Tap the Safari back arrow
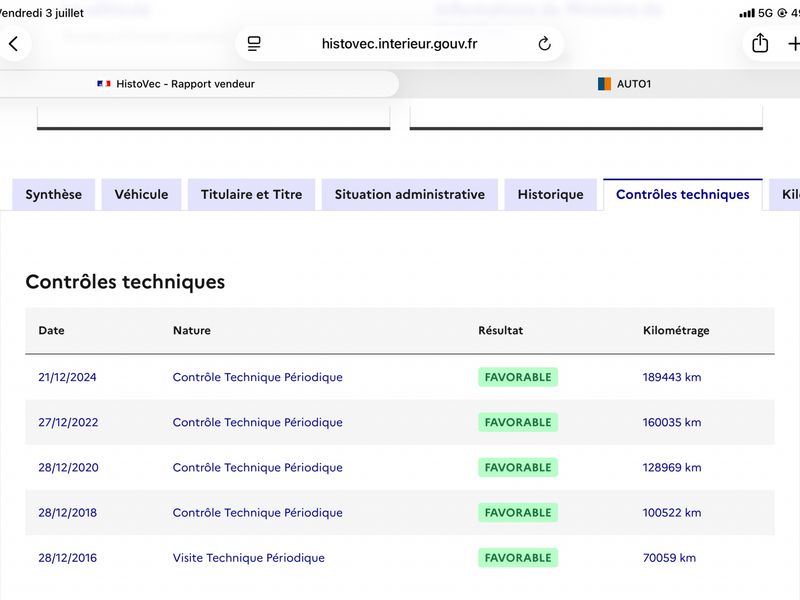 (14, 44)
